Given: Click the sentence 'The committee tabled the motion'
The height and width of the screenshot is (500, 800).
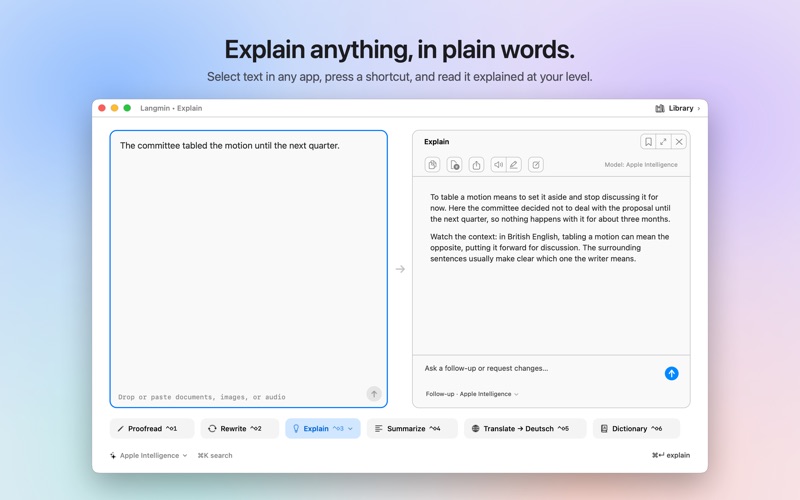Looking at the screenshot, I should tap(230, 146).
